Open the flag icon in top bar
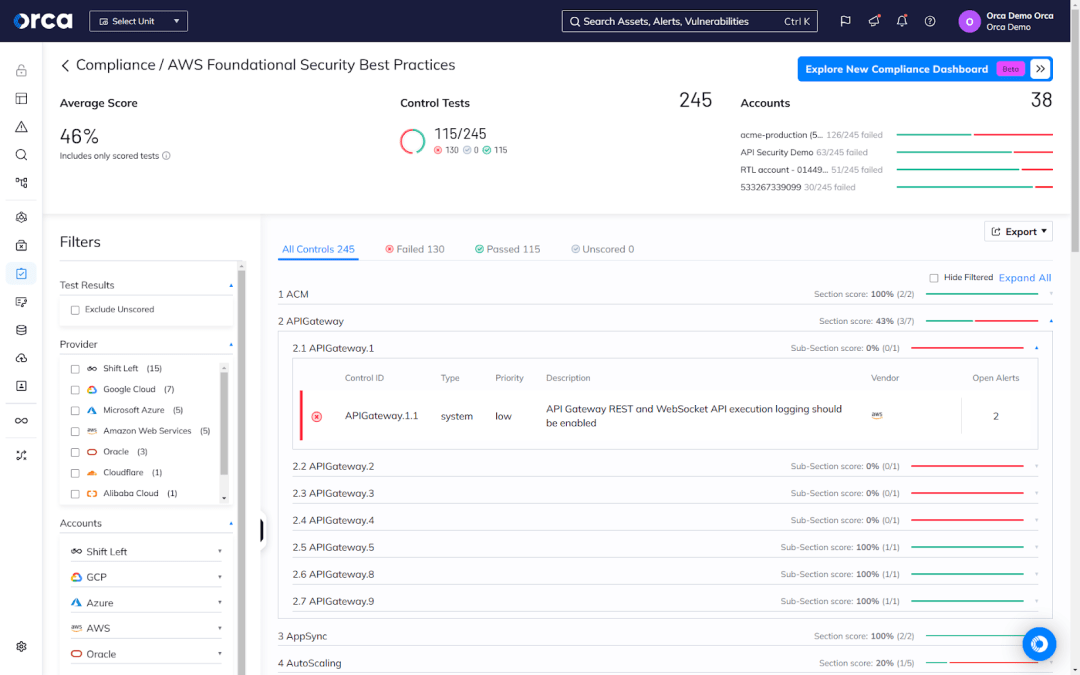The height and width of the screenshot is (675, 1080). 845,21
